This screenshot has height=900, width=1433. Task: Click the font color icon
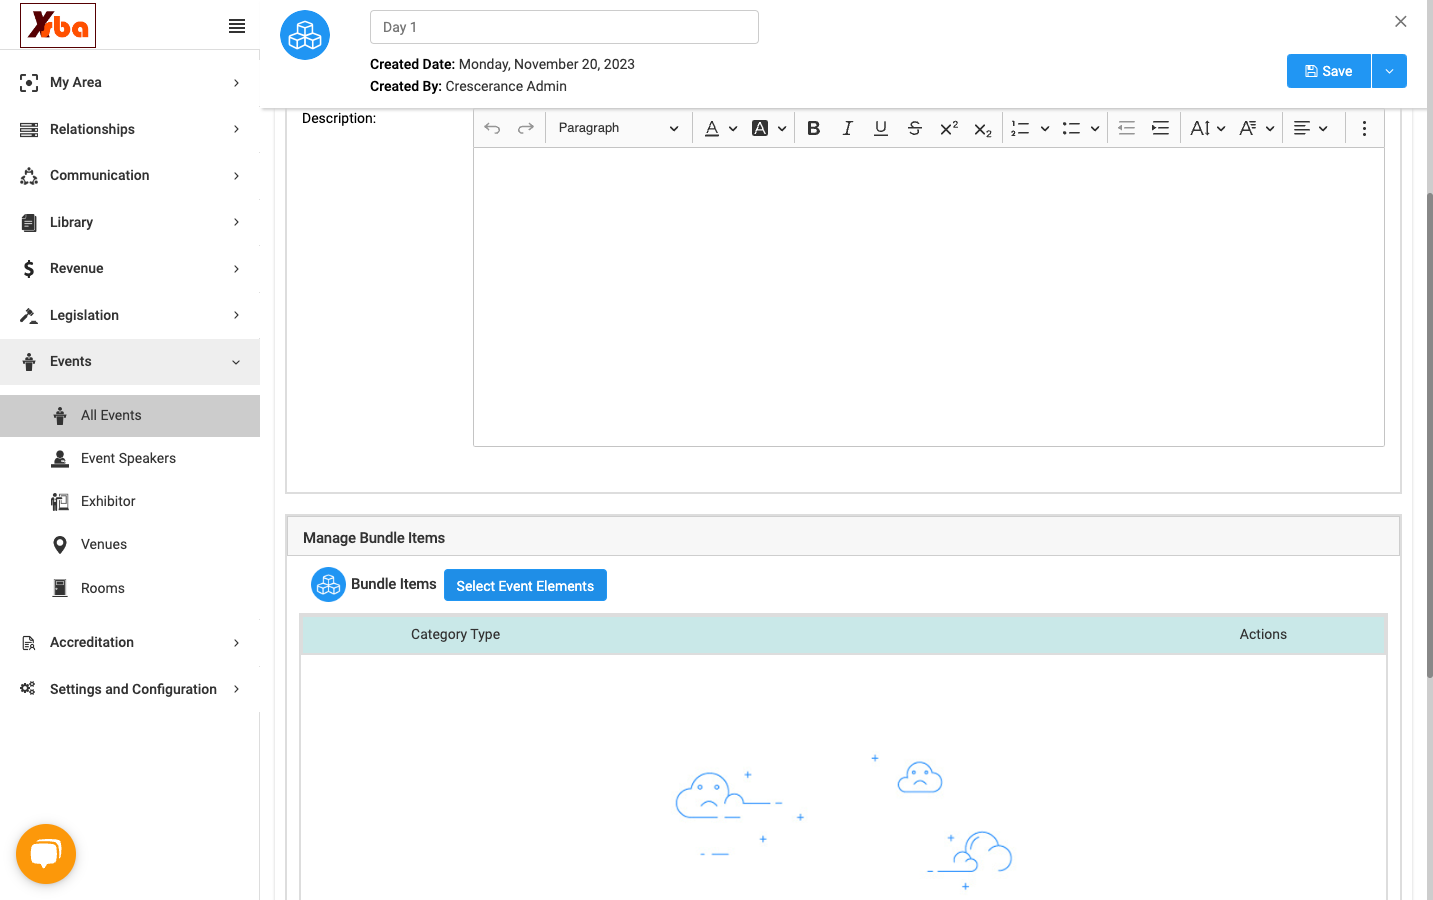click(x=712, y=128)
